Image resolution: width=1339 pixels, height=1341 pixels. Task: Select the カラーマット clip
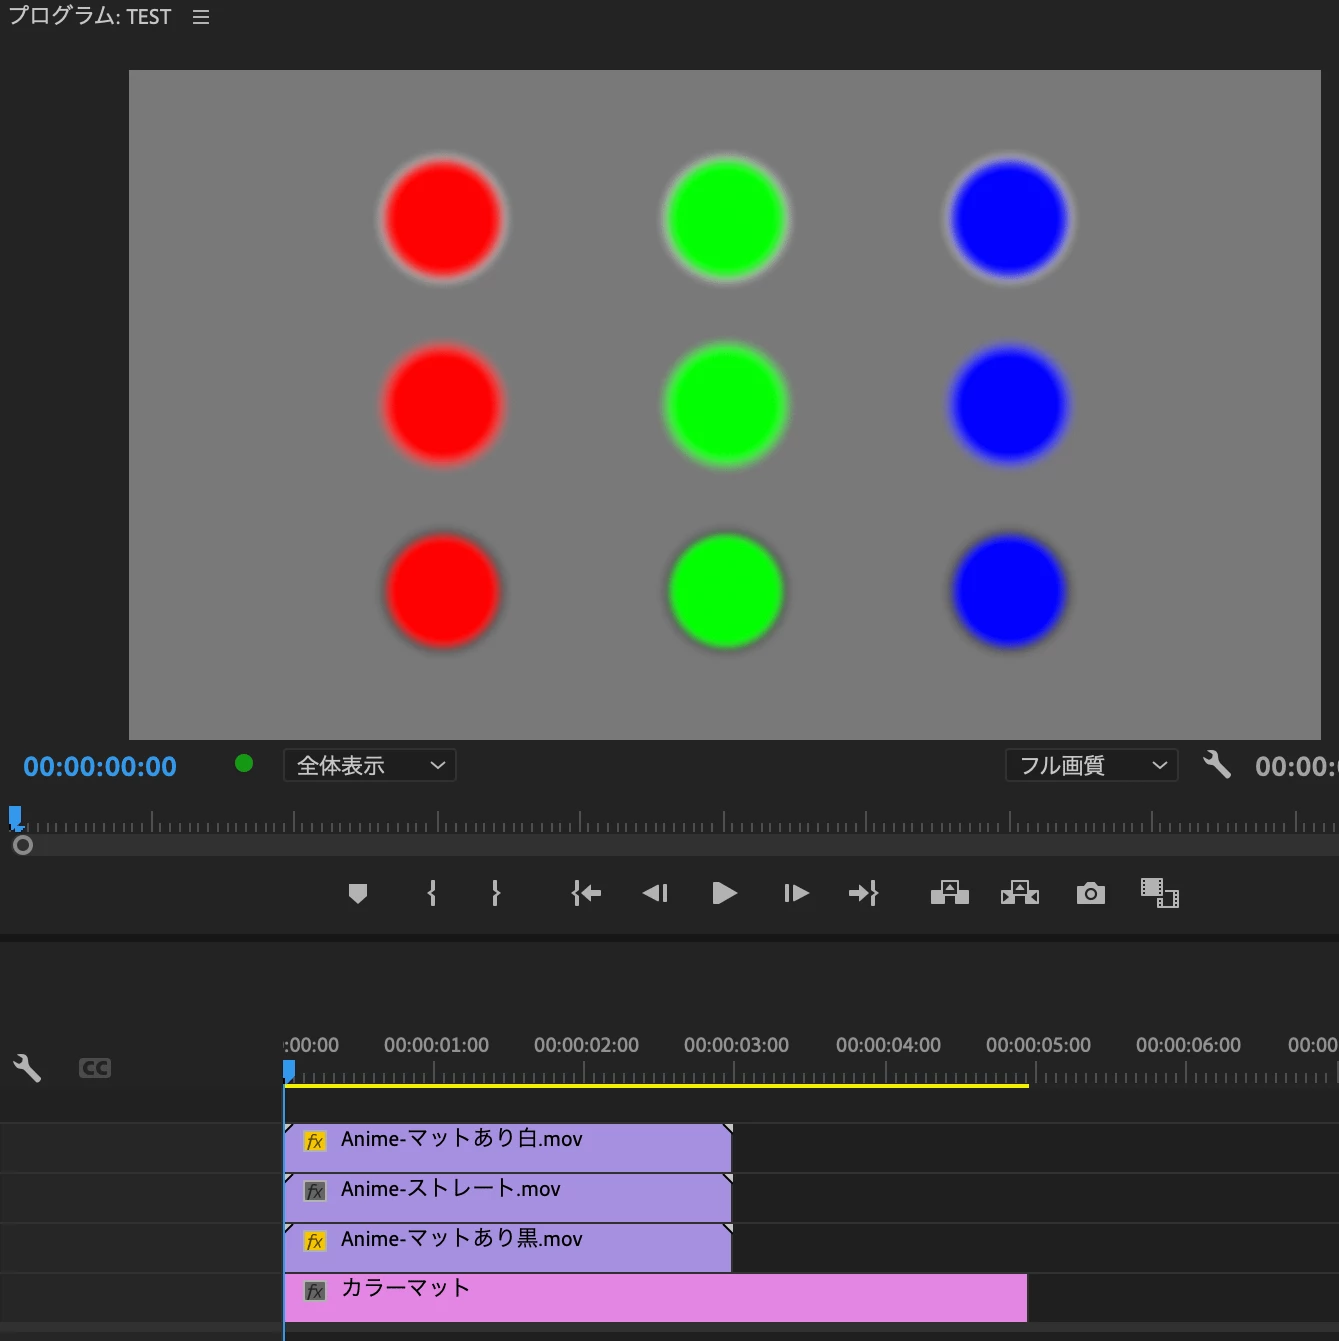[656, 1297]
